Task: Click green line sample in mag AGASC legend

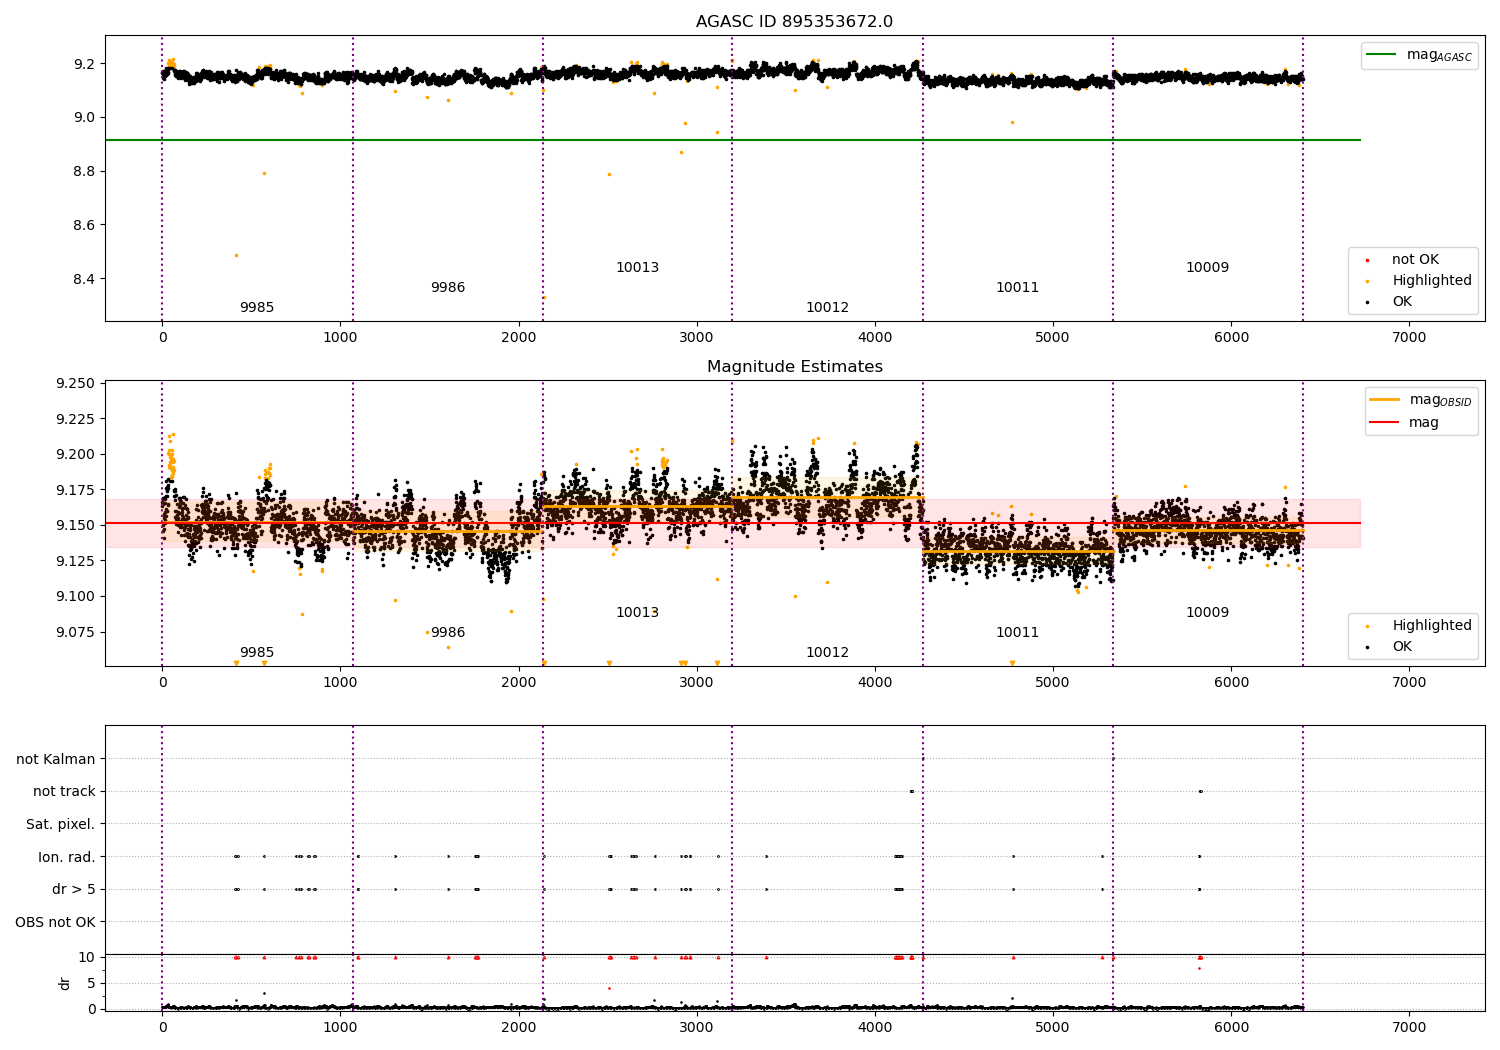Action: [x=1382, y=55]
